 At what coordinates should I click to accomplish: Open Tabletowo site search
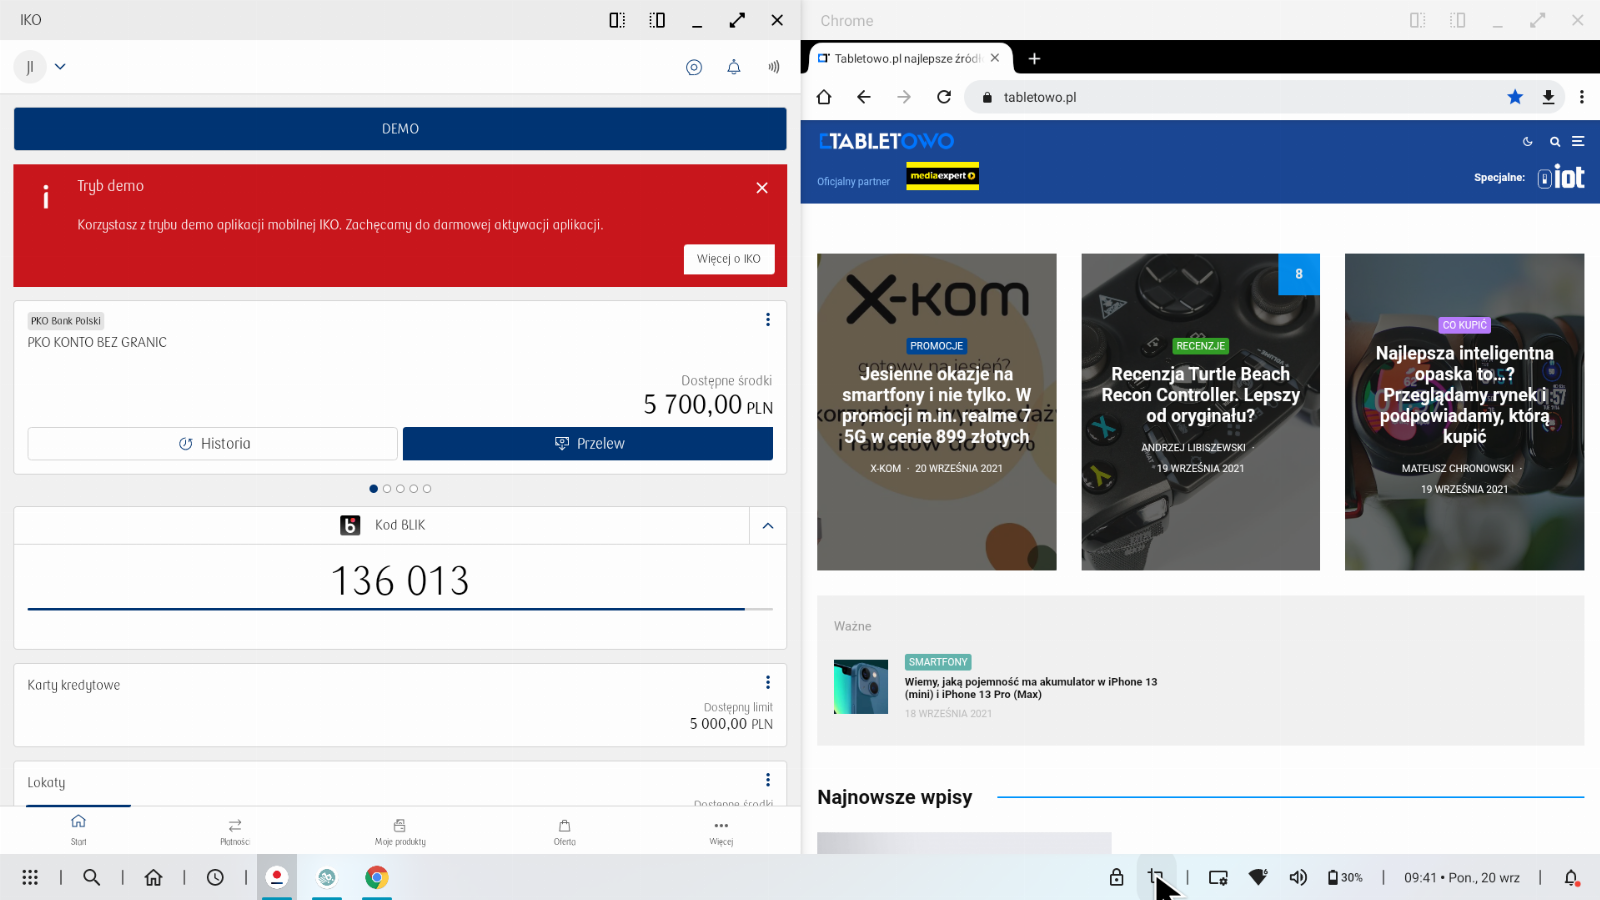click(1555, 142)
